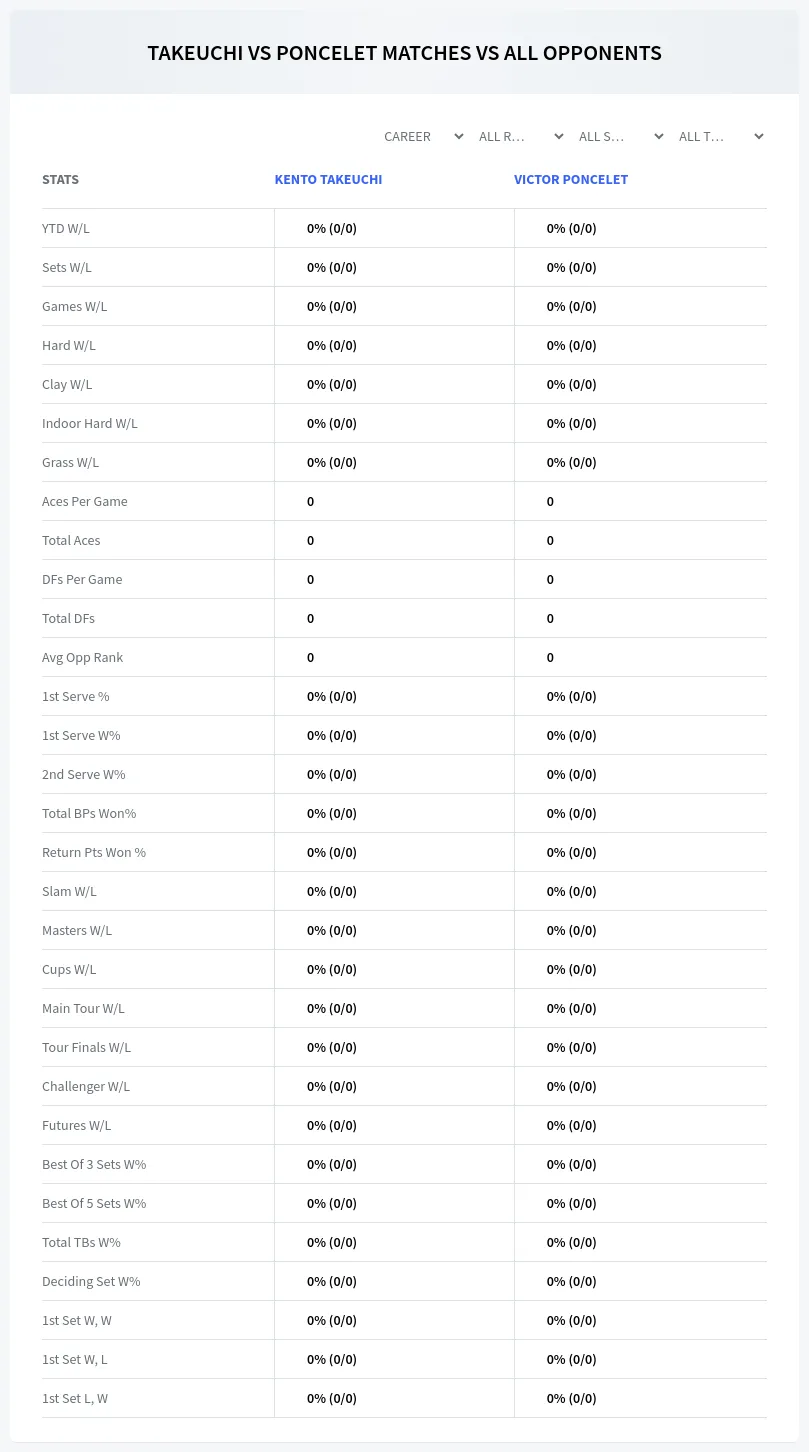The height and width of the screenshot is (1452, 809).
Task: Click the STATS column header
Action: pyautogui.click(x=60, y=180)
